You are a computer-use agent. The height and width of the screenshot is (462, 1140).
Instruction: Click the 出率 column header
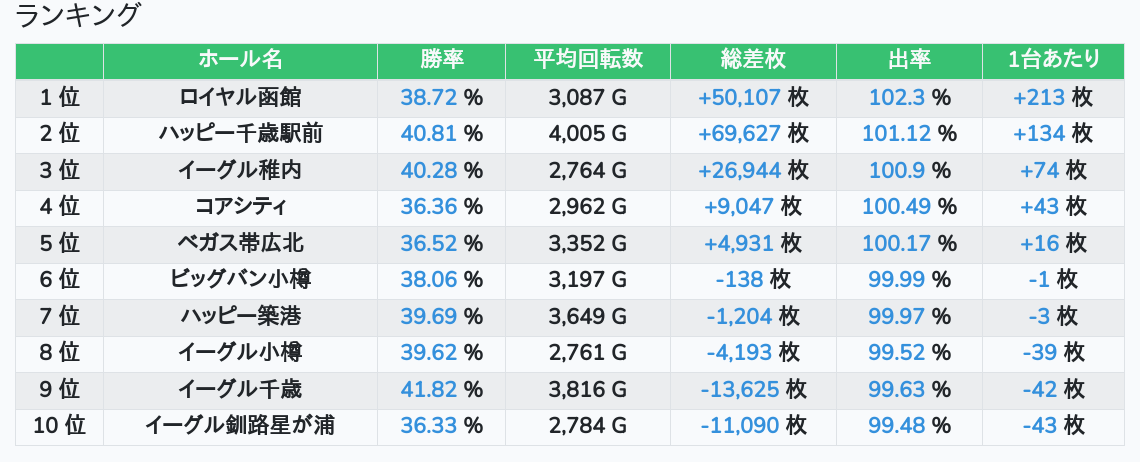(x=909, y=60)
